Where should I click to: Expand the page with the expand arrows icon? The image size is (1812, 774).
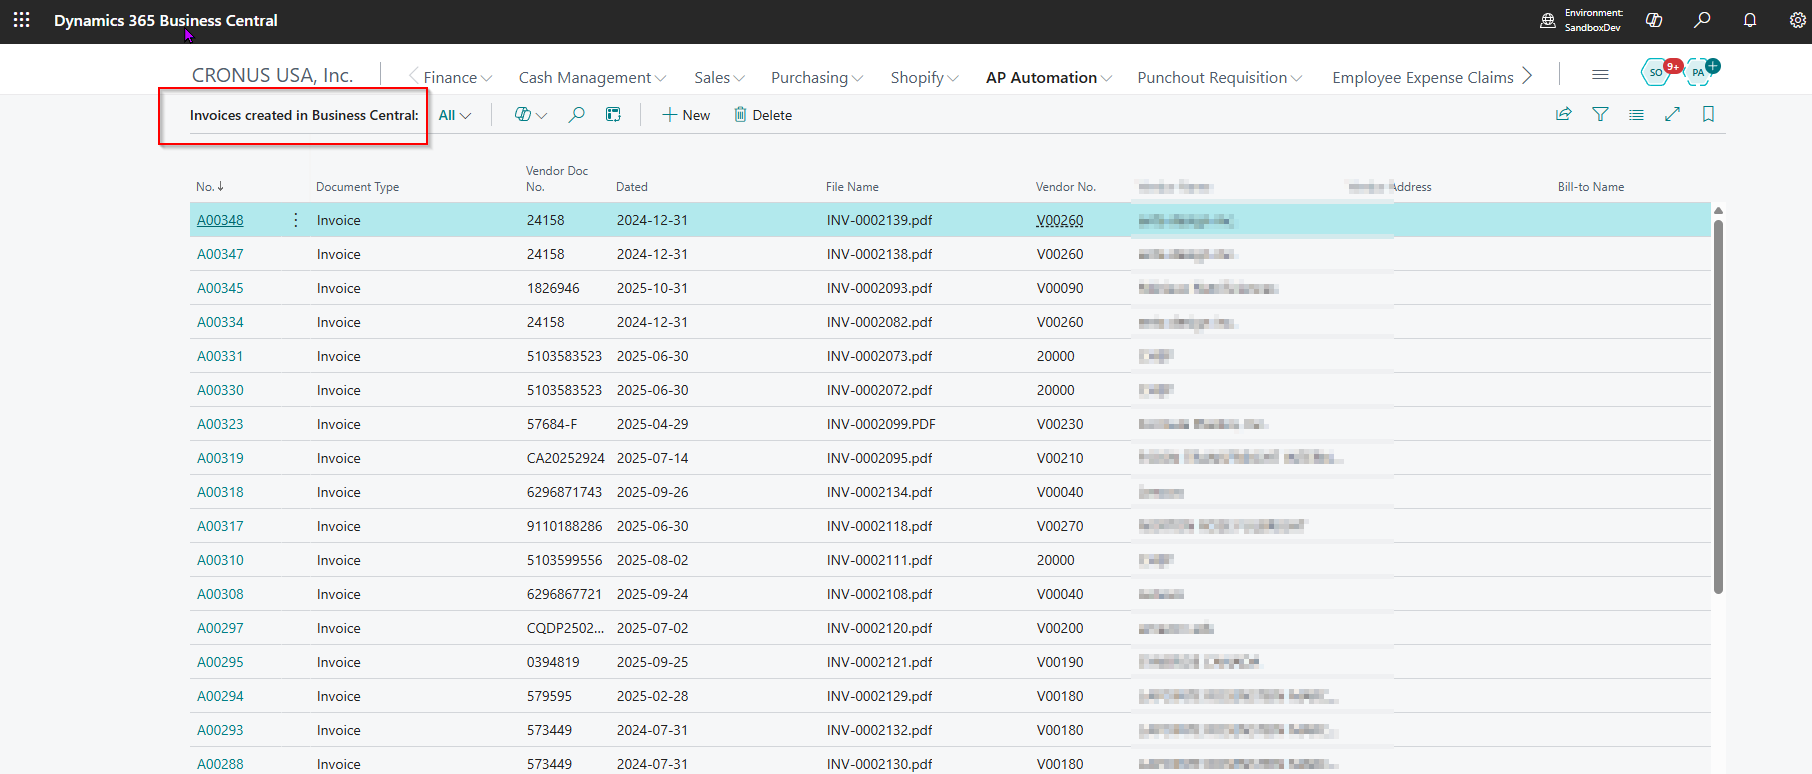point(1672,115)
